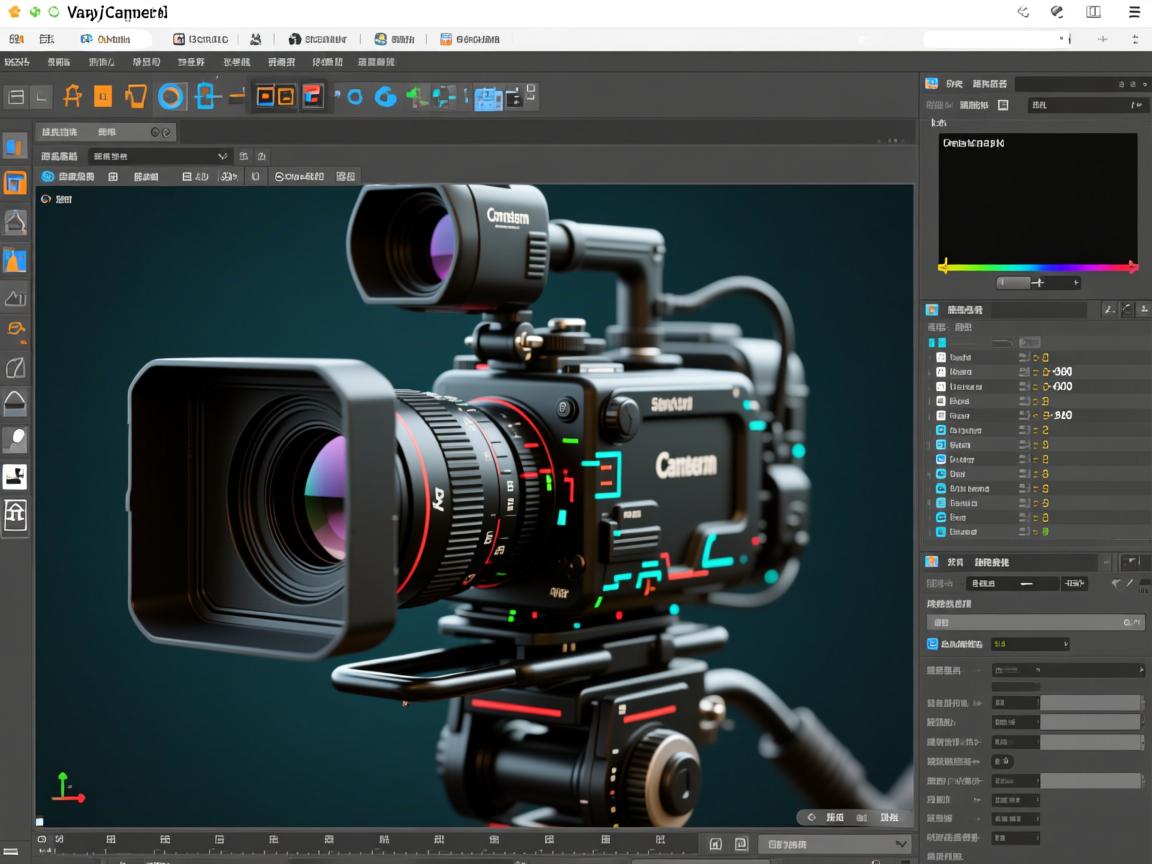The width and height of the screenshot is (1152, 864).
Task: Toggle the double-circle switch above the viewport
Action: pos(160,132)
